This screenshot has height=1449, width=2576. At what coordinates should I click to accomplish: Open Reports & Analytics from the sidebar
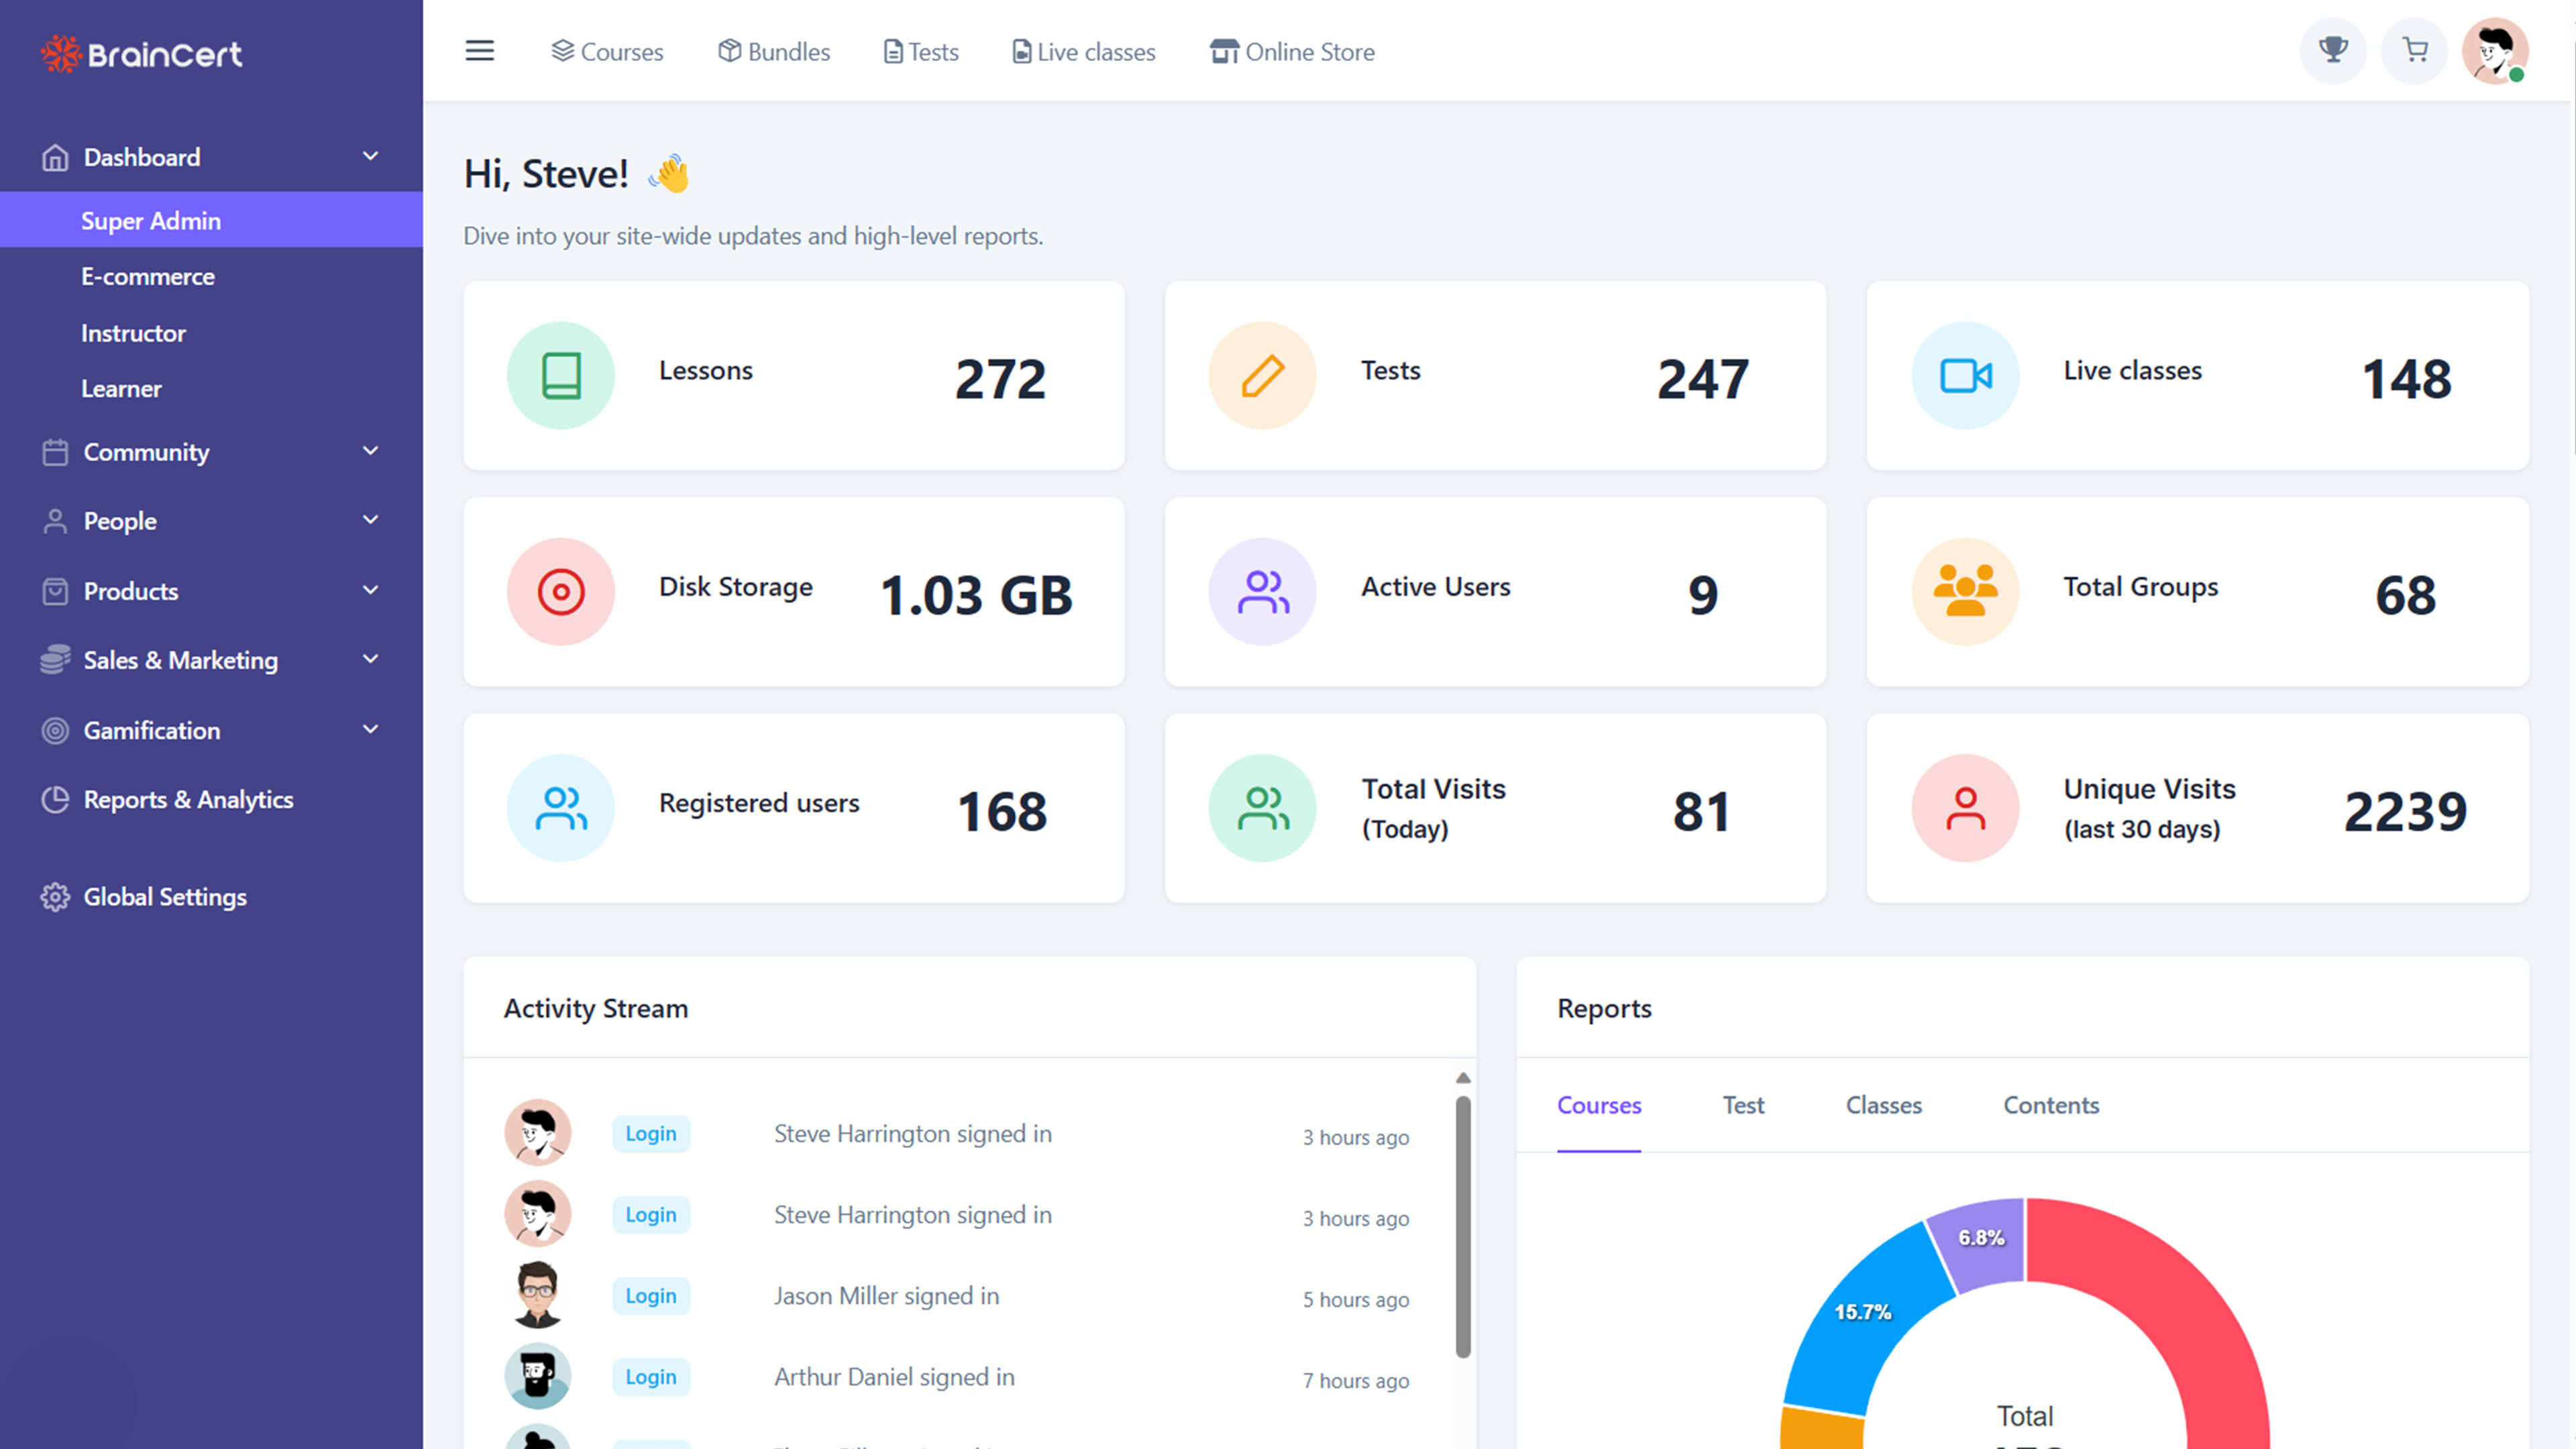point(188,799)
